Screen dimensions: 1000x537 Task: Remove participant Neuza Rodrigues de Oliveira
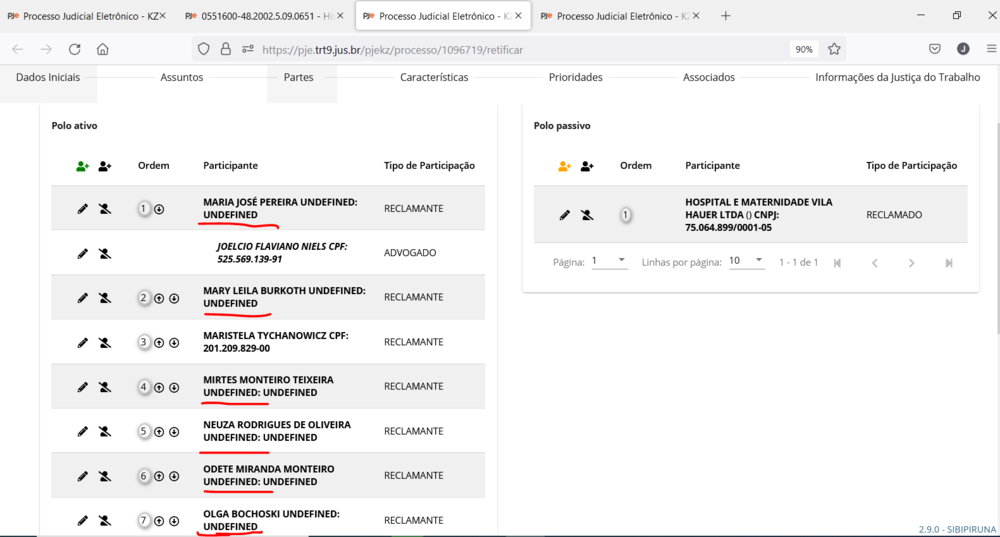click(105, 432)
